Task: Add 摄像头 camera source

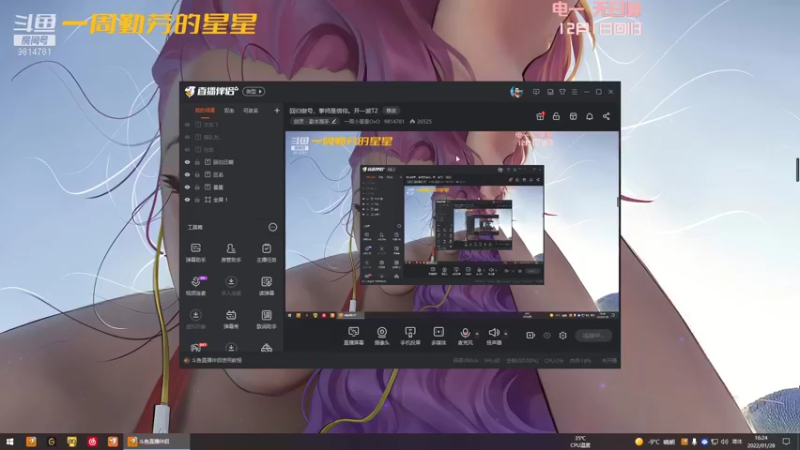Action: [x=382, y=336]
